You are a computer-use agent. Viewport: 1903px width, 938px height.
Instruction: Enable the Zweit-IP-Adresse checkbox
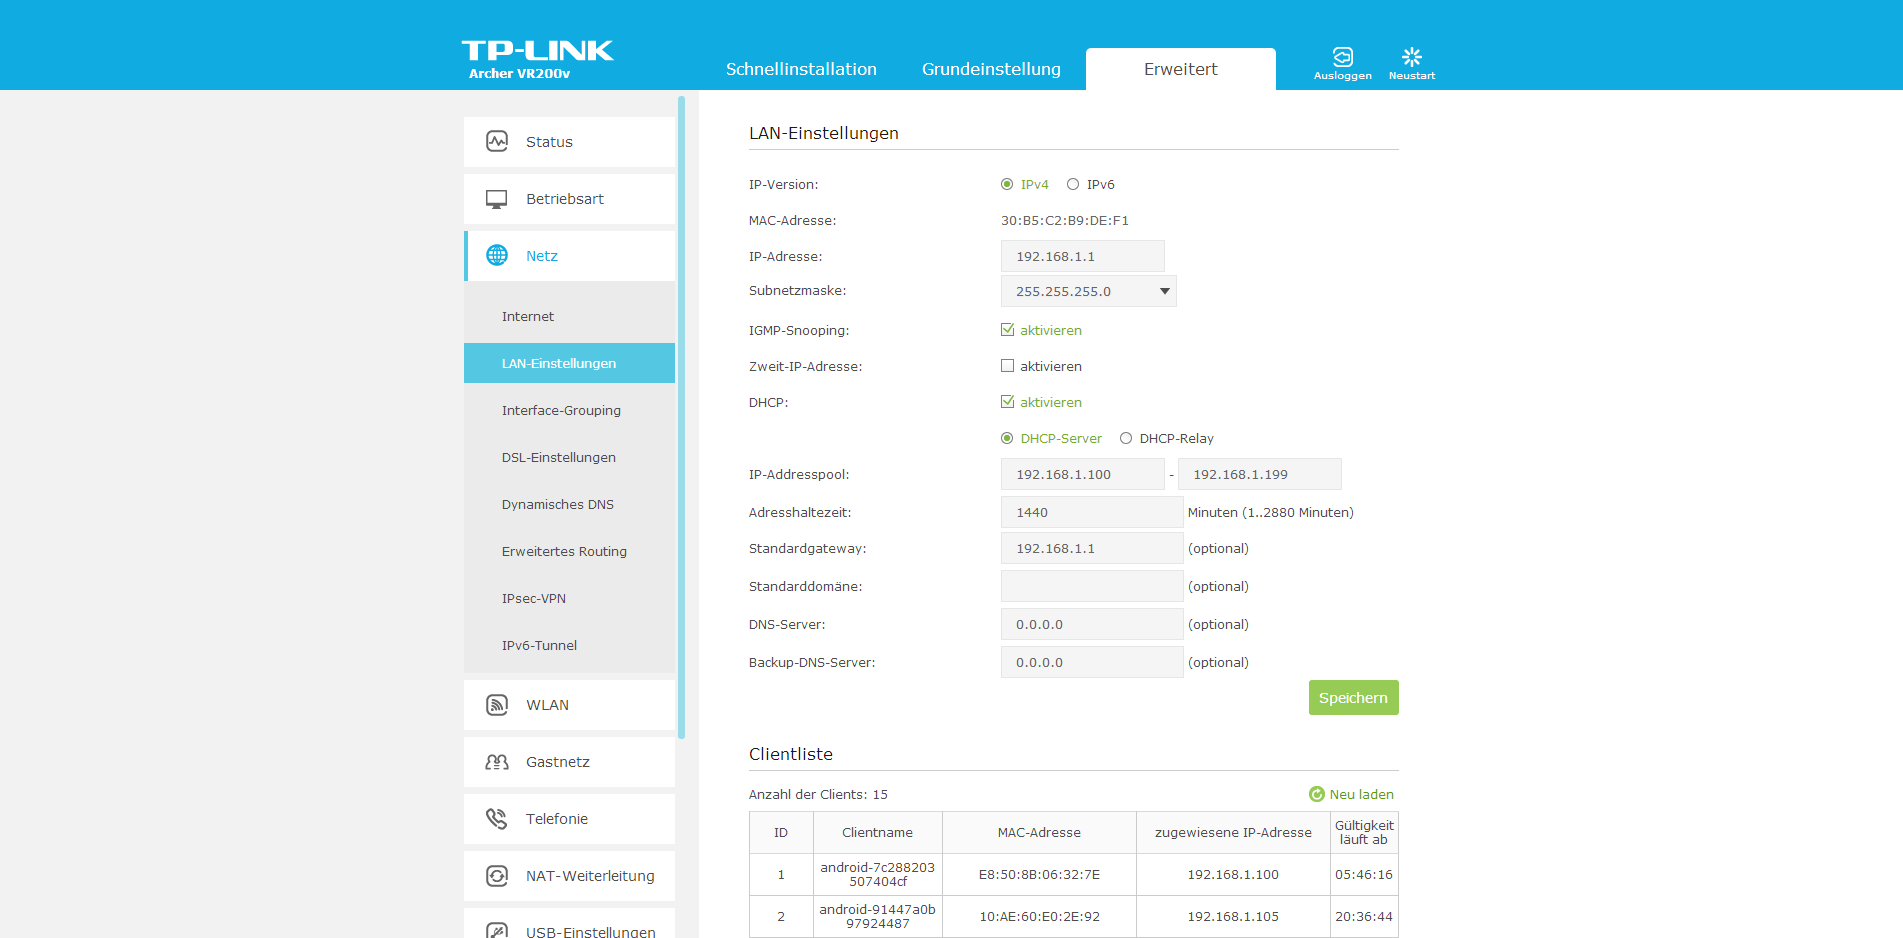pyautogui.click(x=1007, y=366)
